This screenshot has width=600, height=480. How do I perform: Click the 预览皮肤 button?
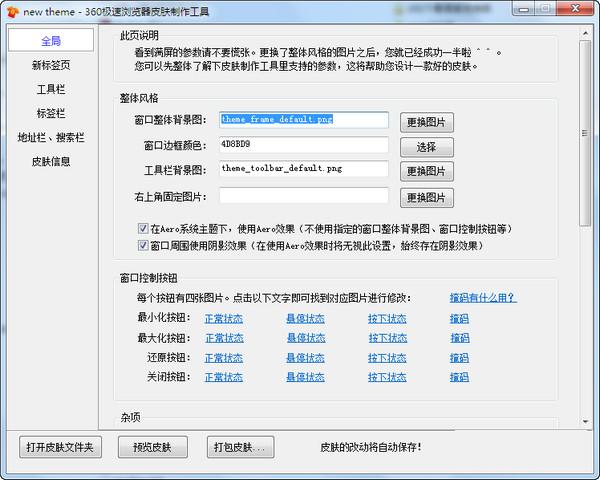click(152, 447)
